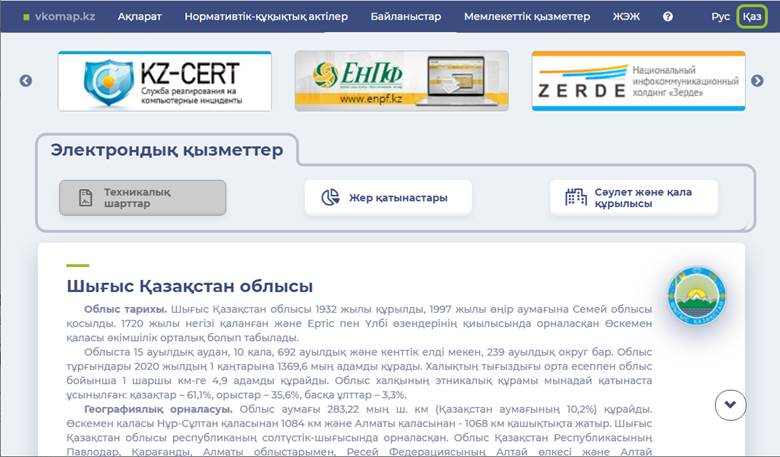Open the Мемлекеттік қызметтер menu
Screen dimensions: 780x457
[527, 17]
